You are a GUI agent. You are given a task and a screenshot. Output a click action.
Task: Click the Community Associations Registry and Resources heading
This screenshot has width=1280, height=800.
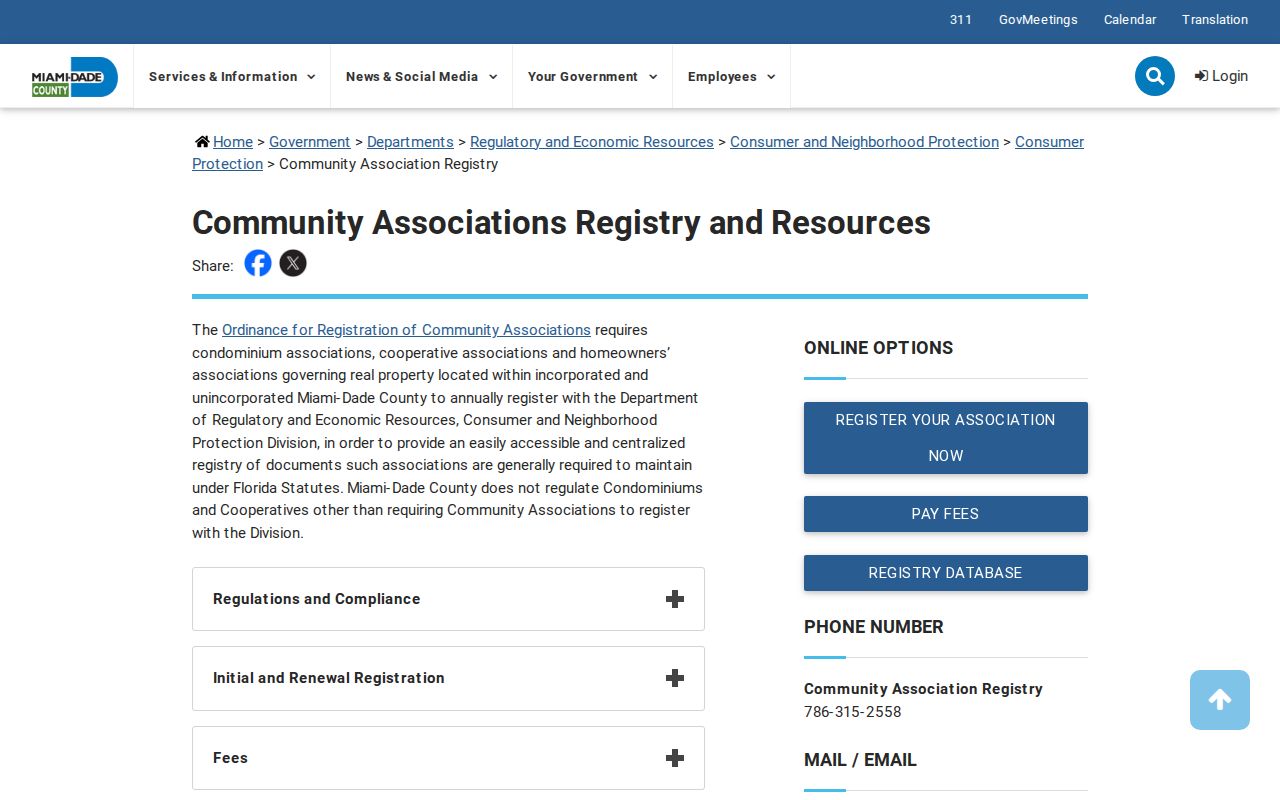[x=561, y=222]
